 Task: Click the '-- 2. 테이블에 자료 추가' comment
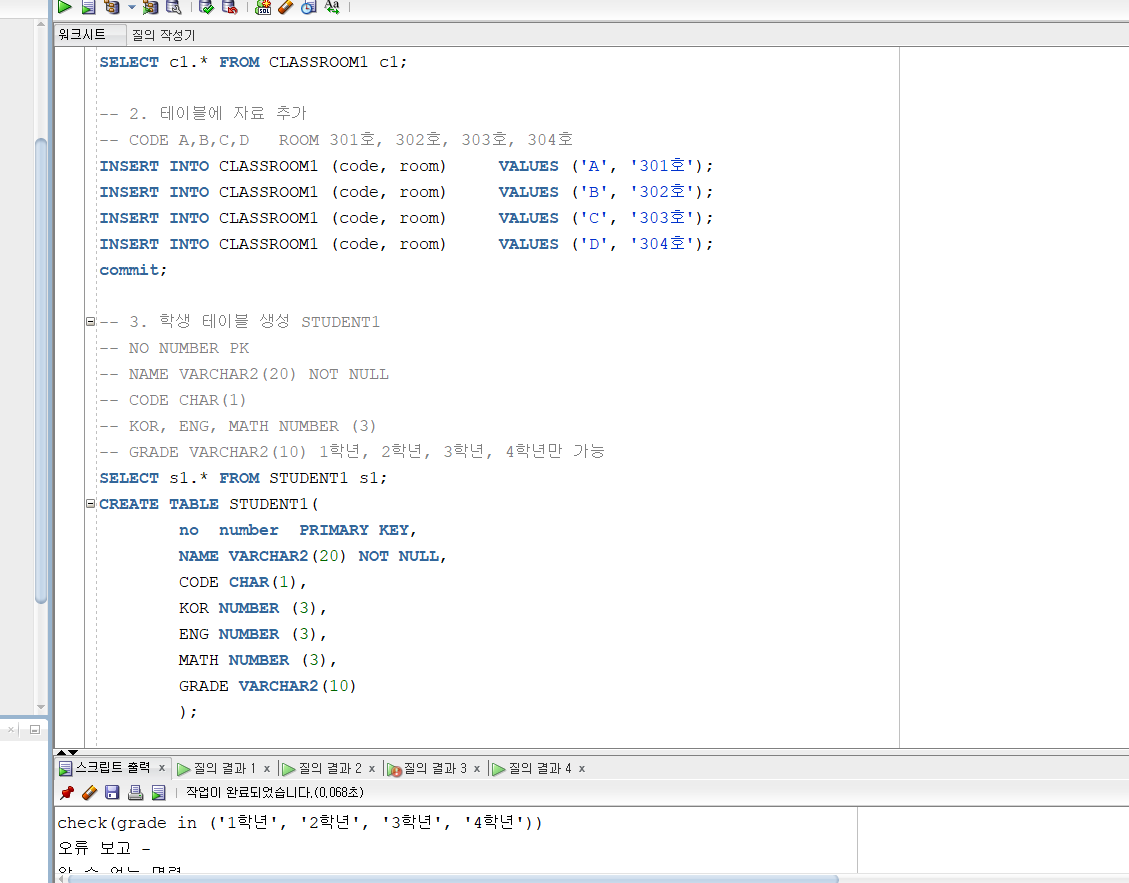coord(203,113)
